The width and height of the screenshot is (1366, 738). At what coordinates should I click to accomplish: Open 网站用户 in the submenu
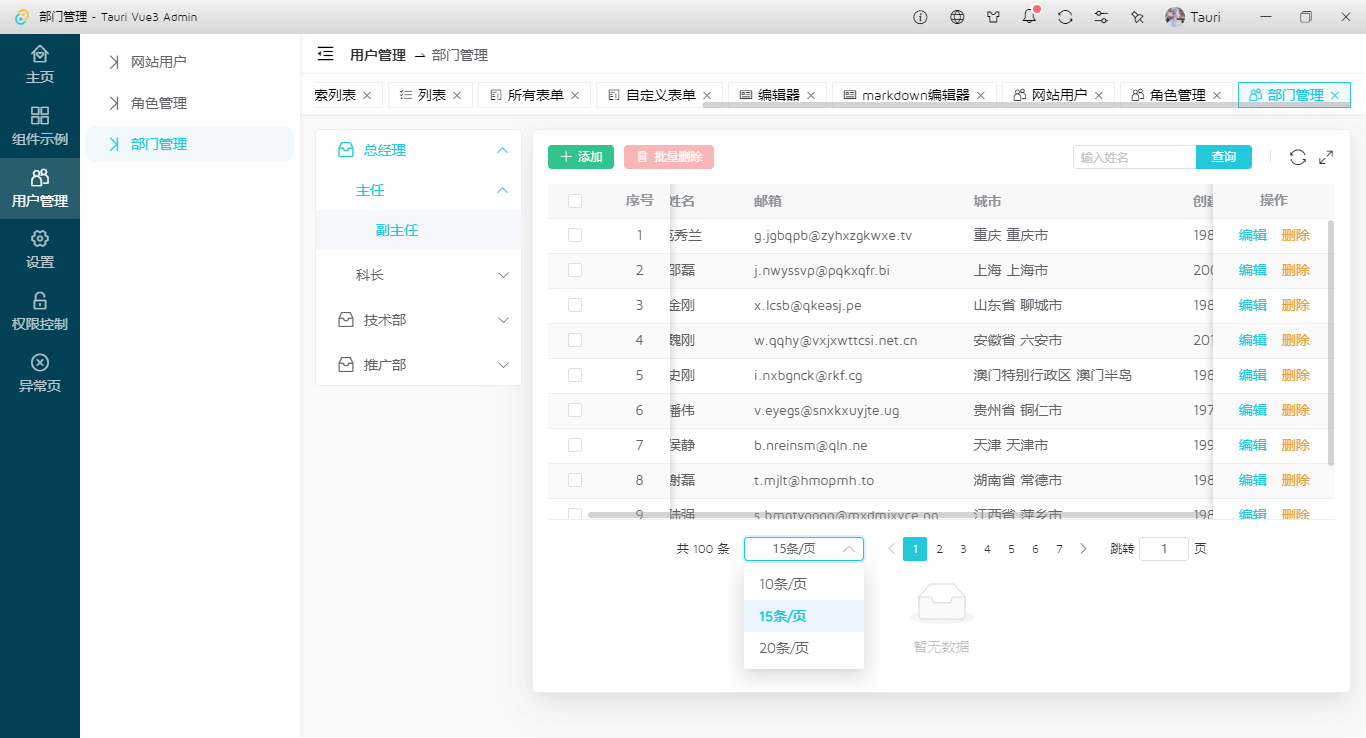159,62
